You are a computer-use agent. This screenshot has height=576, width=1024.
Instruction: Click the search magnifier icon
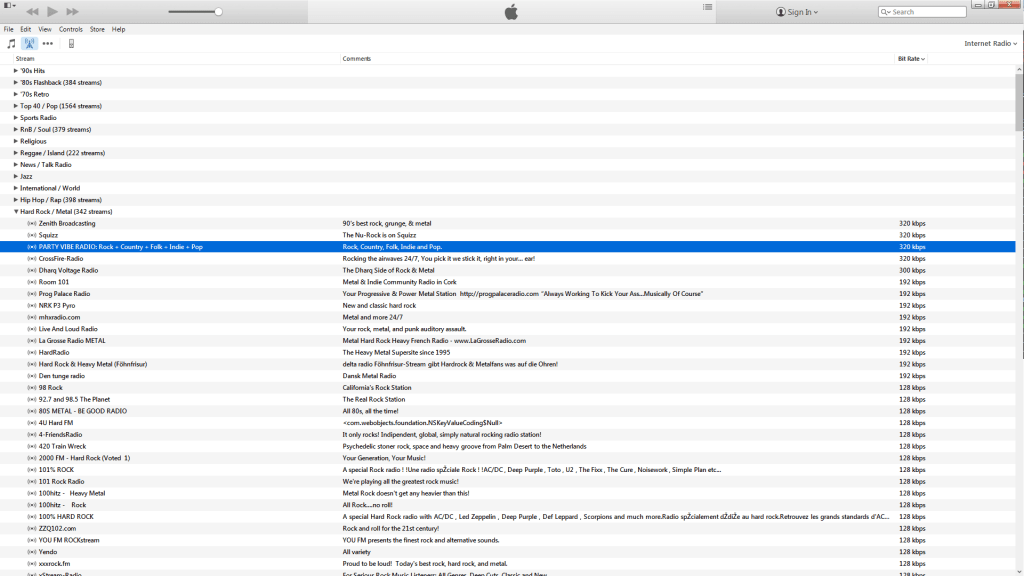[x=885, y=12]
